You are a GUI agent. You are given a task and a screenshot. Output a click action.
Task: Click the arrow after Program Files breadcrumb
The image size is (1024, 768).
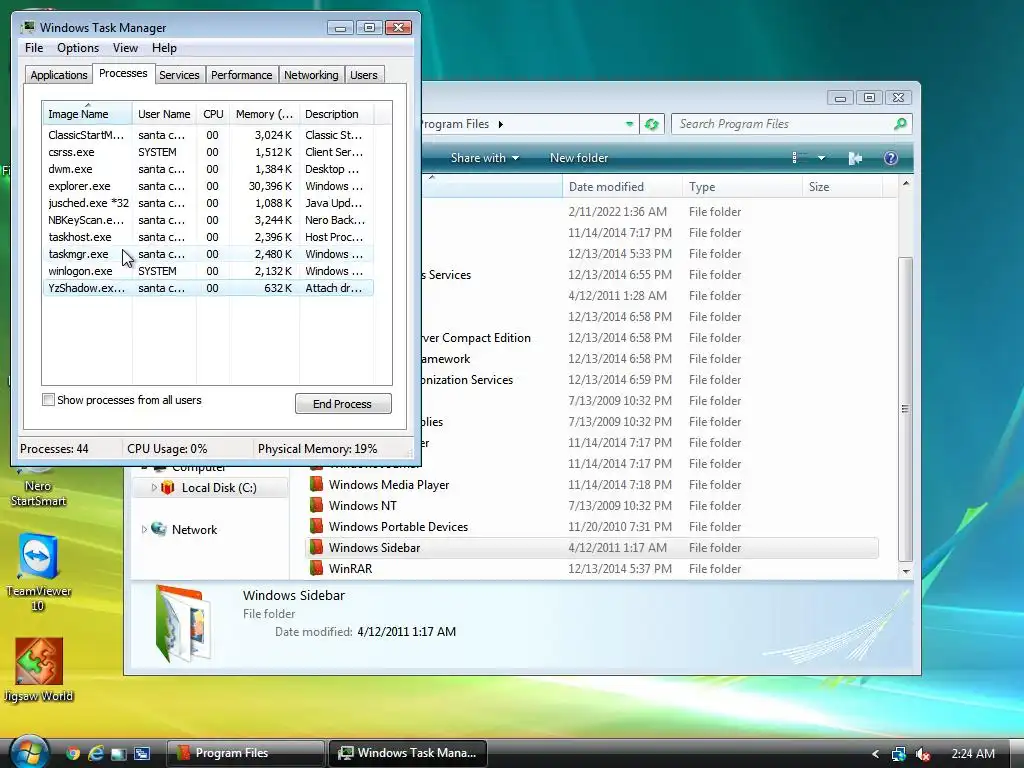coord(501,124)
